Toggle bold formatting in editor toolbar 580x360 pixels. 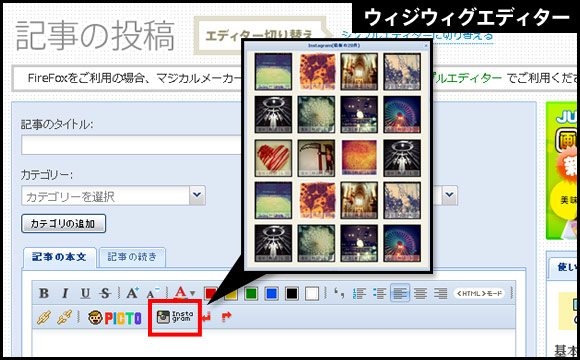coord(44,293)
